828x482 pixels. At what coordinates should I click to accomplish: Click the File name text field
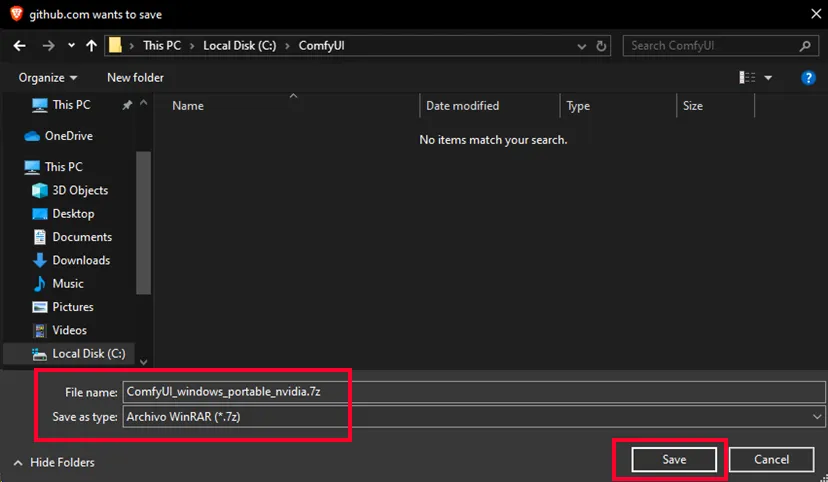[474, 392]
